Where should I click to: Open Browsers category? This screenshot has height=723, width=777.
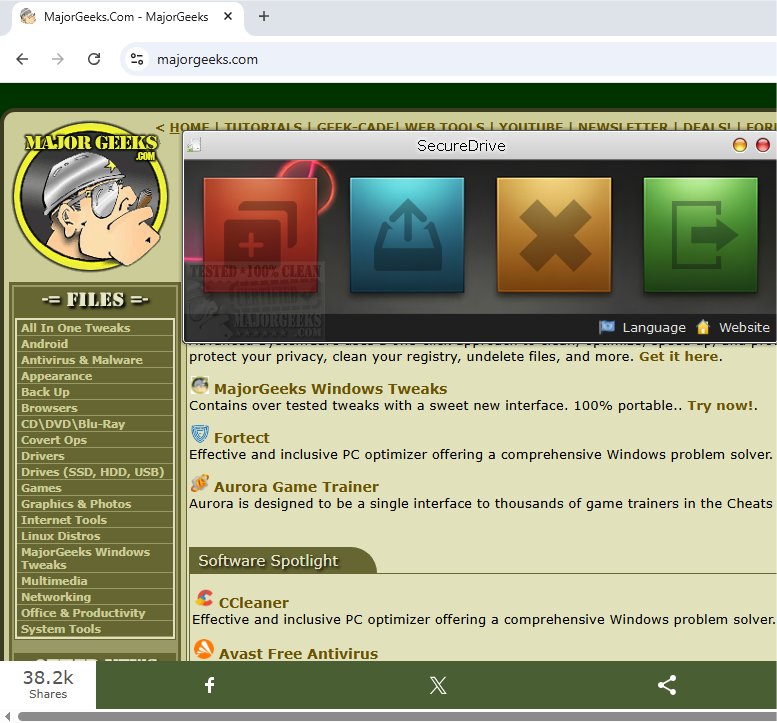click(94, 408)
